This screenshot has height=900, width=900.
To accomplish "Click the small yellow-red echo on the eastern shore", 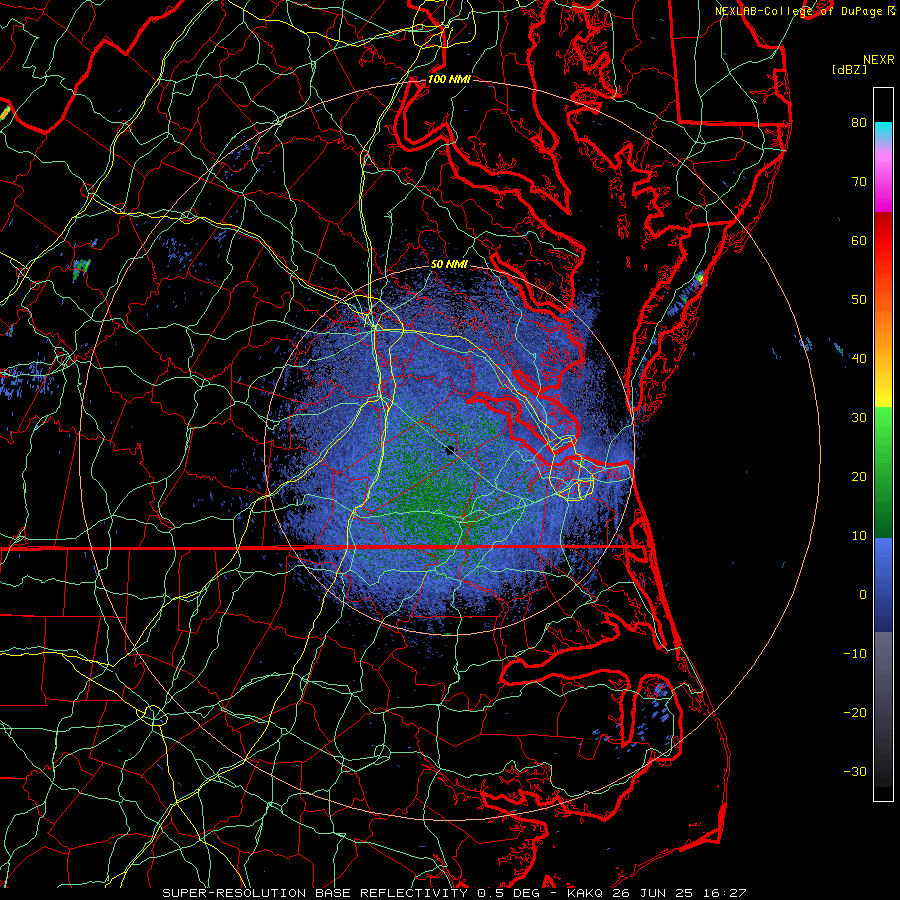I will click(x=699, y=280).
